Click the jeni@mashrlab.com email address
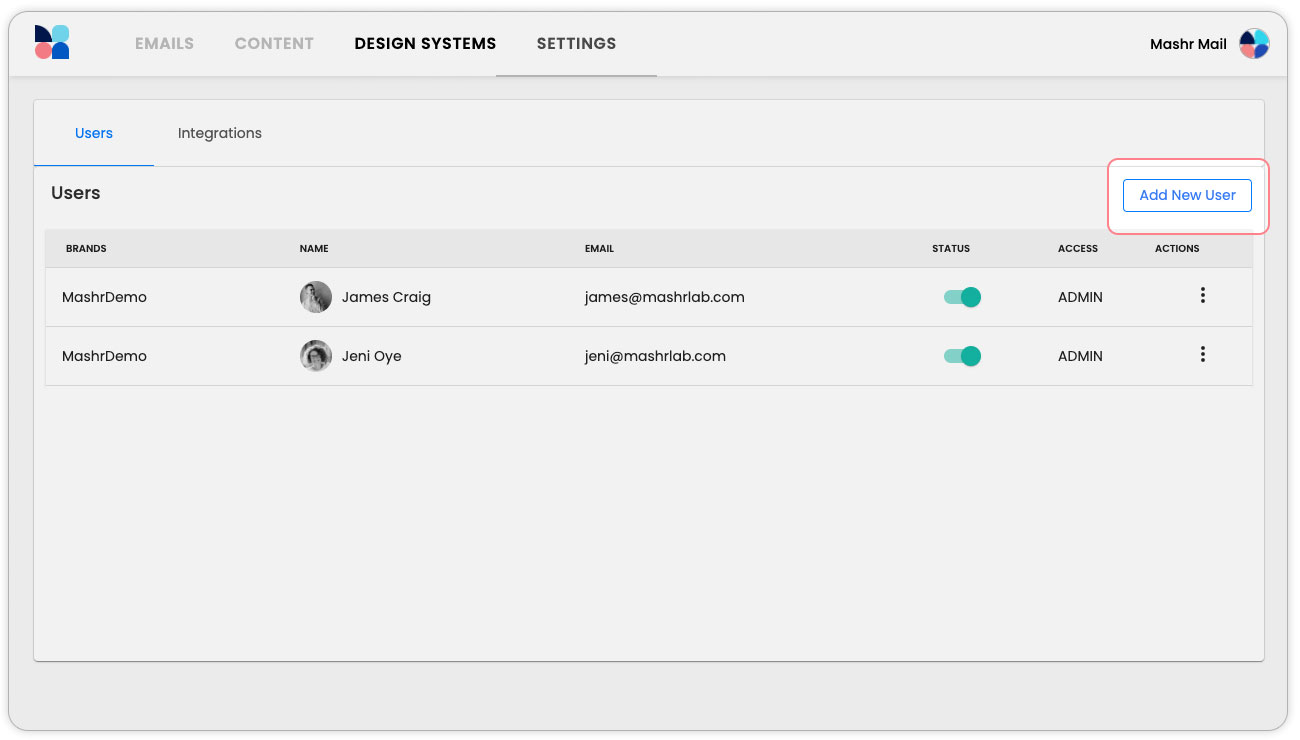This screenshot has width=1300, height=740. click(655, 356)
